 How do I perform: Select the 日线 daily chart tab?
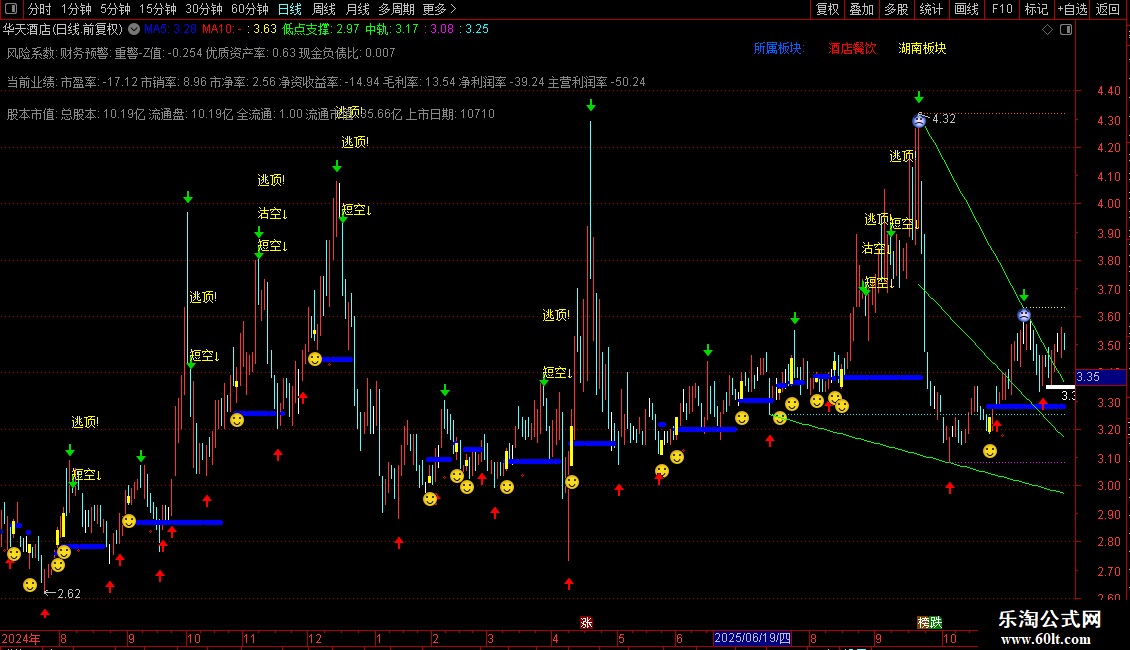[x=290, y=9]
